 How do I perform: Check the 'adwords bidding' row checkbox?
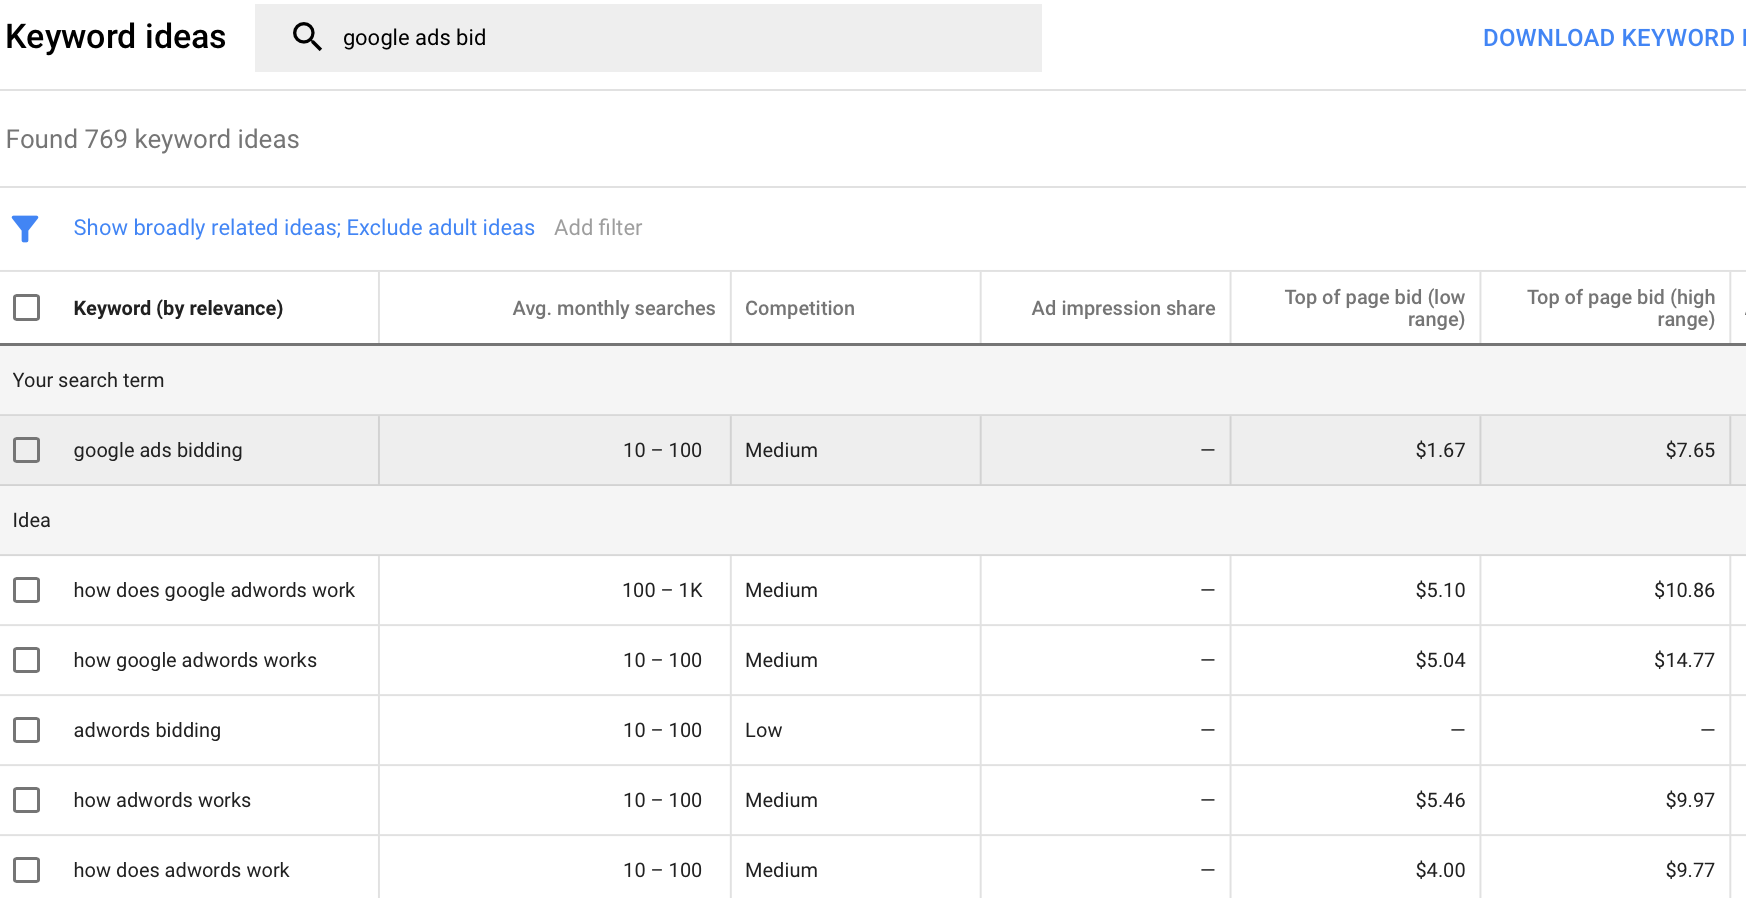click(27, 730)
